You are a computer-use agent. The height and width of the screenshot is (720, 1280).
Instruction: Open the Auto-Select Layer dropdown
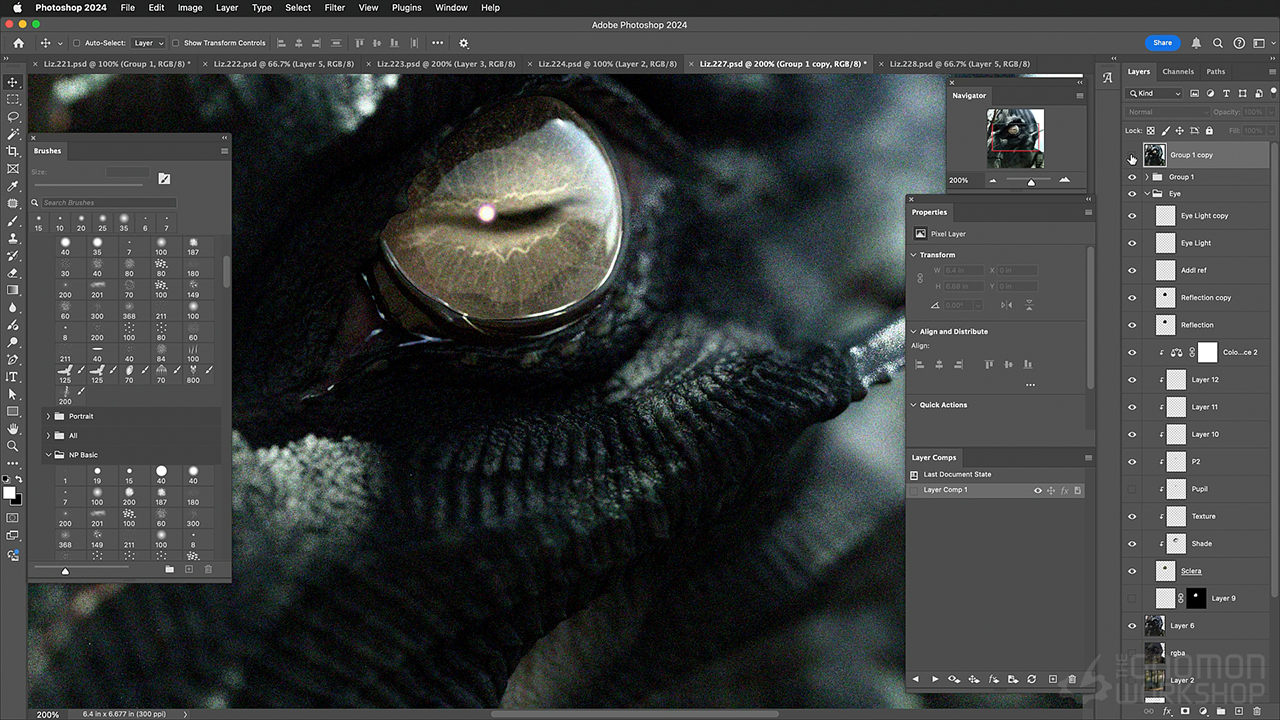tap(148, 43)
